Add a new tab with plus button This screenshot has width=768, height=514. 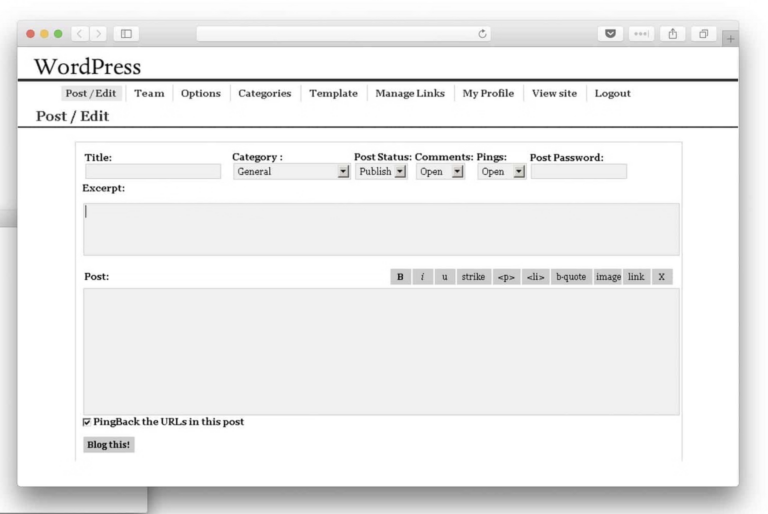click(x=730, y=39)
